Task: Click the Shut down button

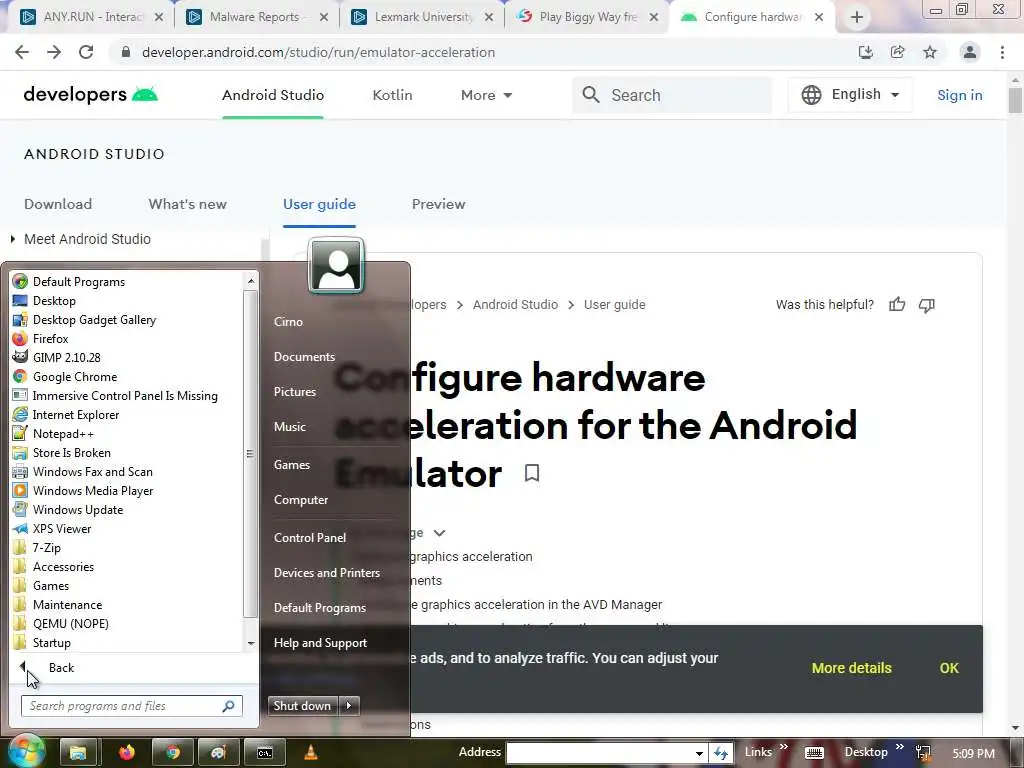Action: tap(302, 705)
